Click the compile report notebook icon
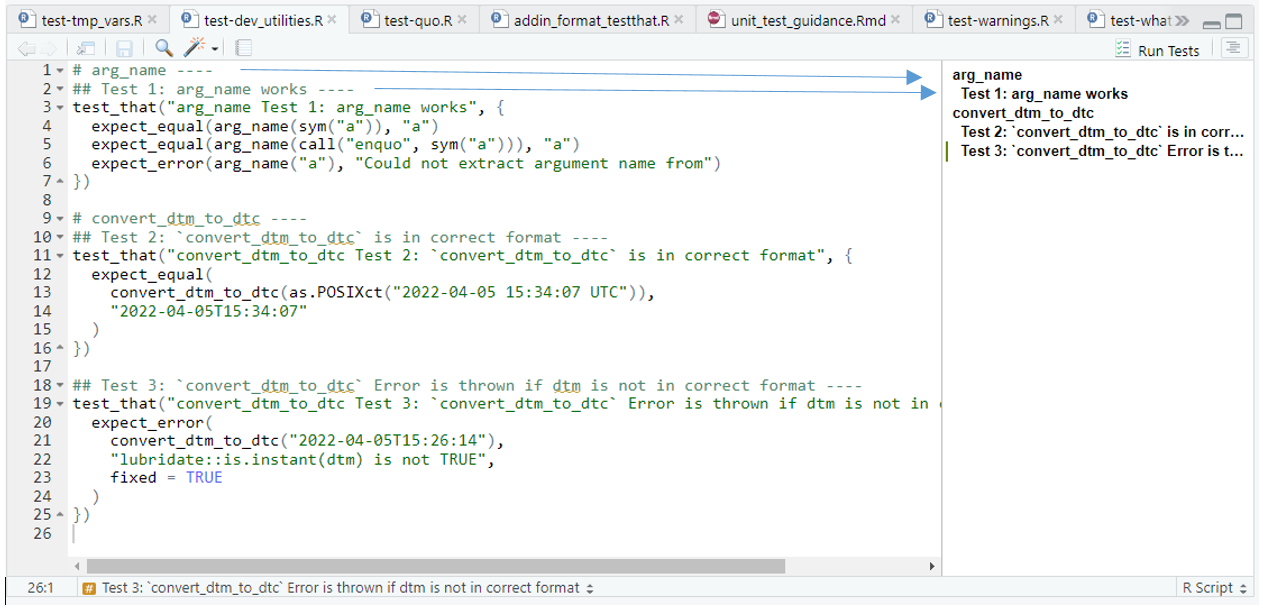1263x609 pixels. (x=243, y=48)
